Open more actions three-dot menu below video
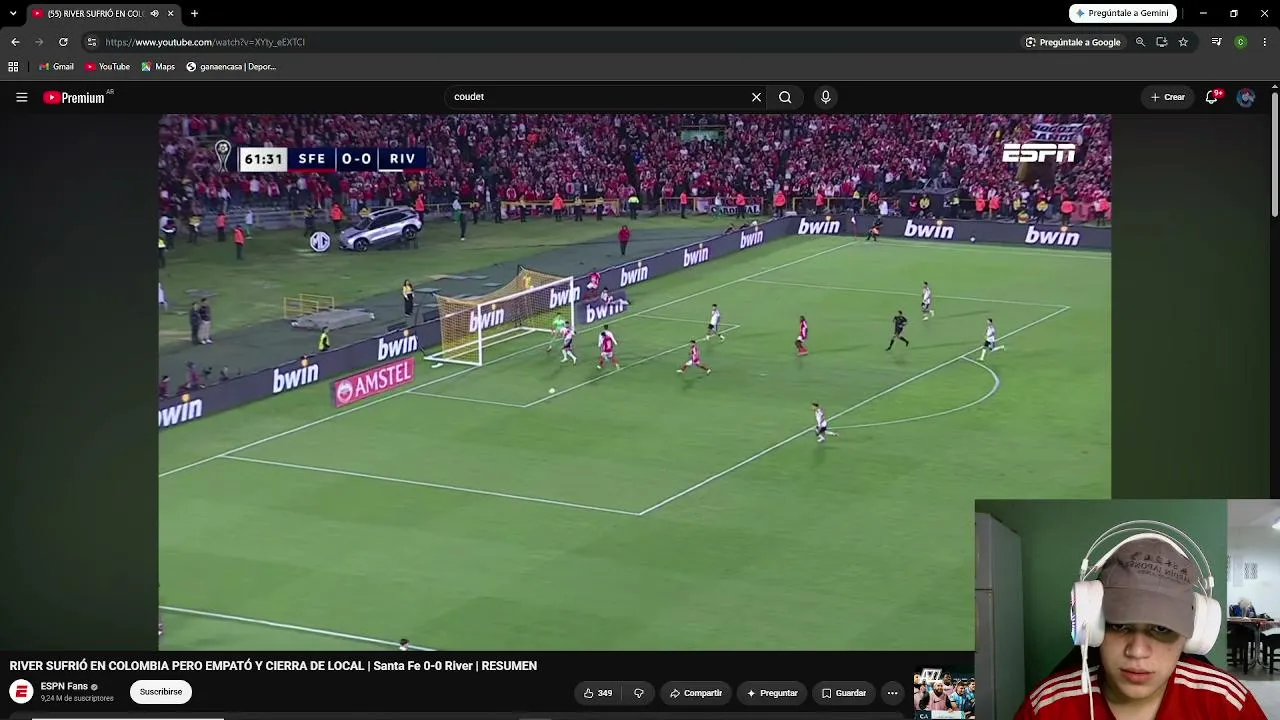Screen dimensions: 1280x720 [893, 693]
